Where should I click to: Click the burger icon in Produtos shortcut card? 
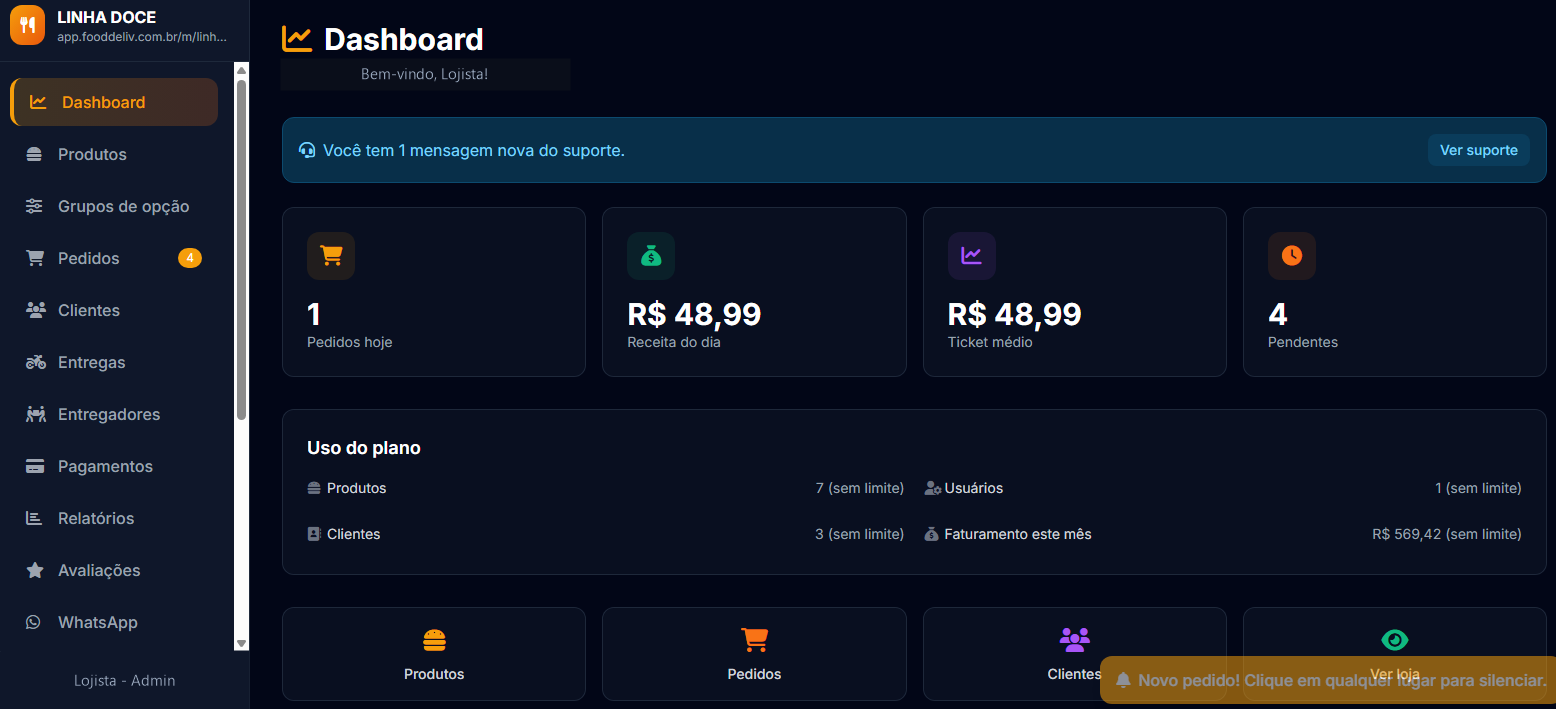434,640
